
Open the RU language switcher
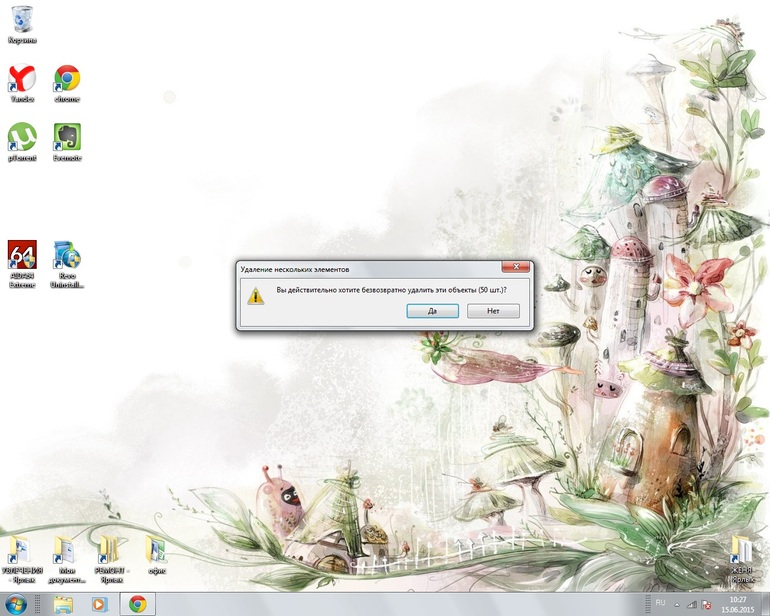[660, 603]
